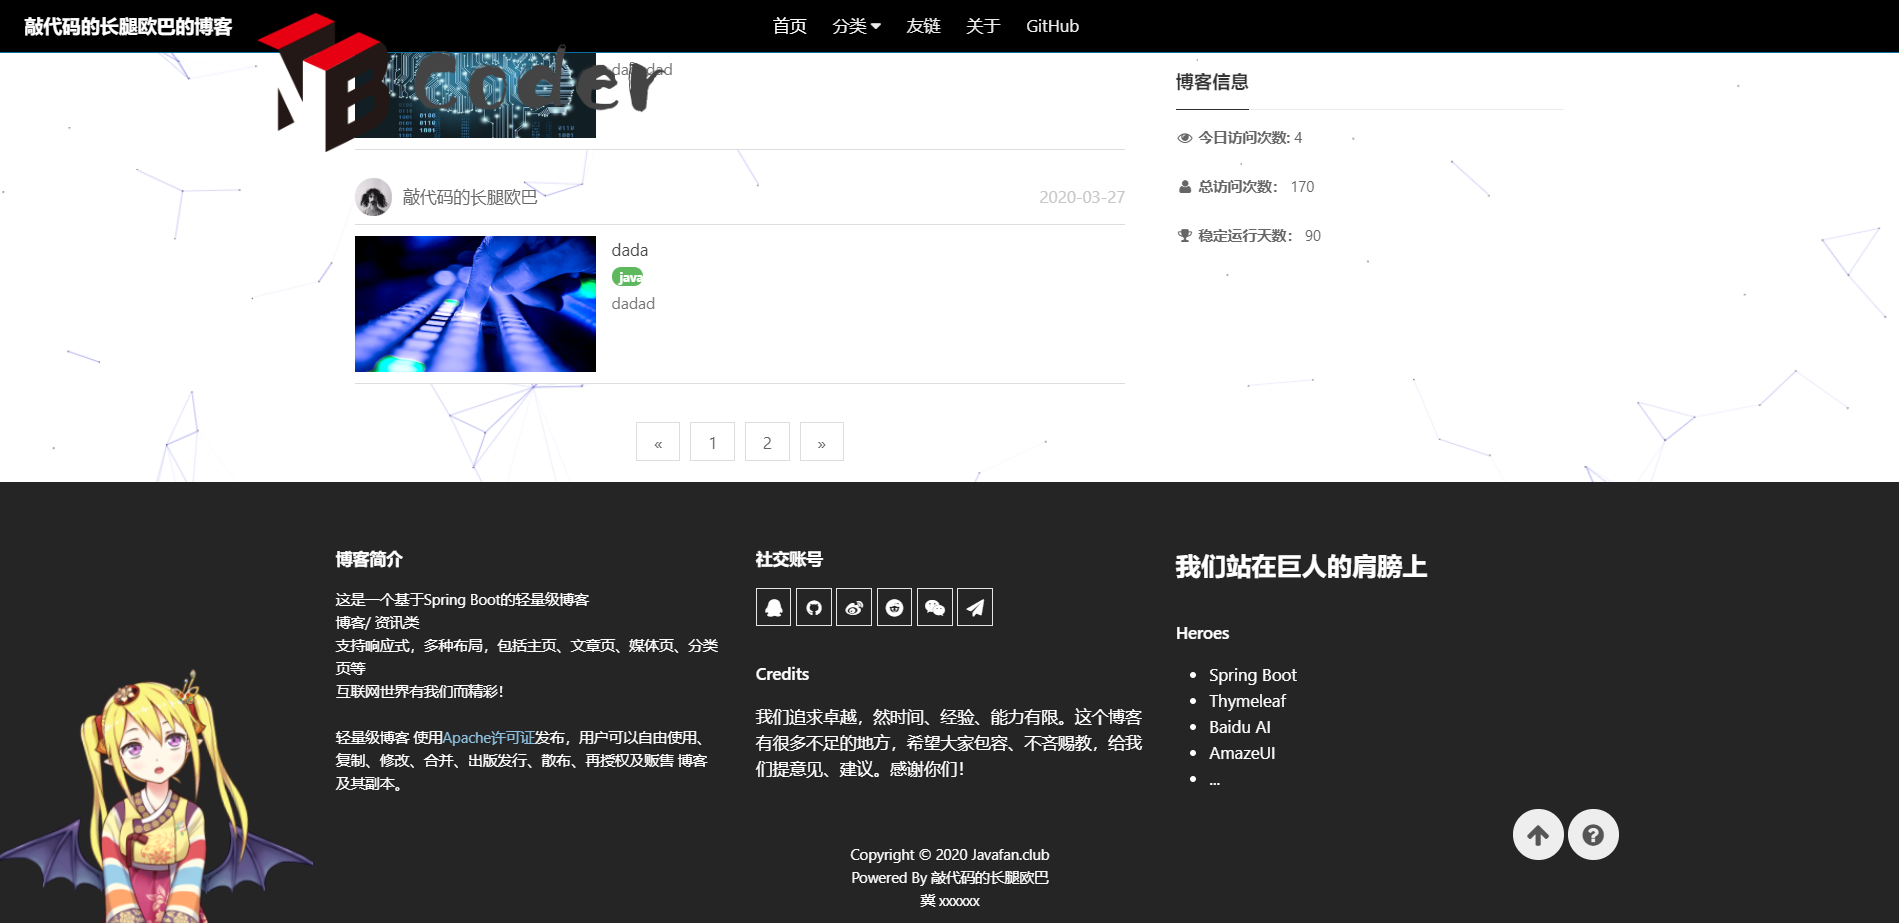Open the WeChat social account icon

point(935,607)
